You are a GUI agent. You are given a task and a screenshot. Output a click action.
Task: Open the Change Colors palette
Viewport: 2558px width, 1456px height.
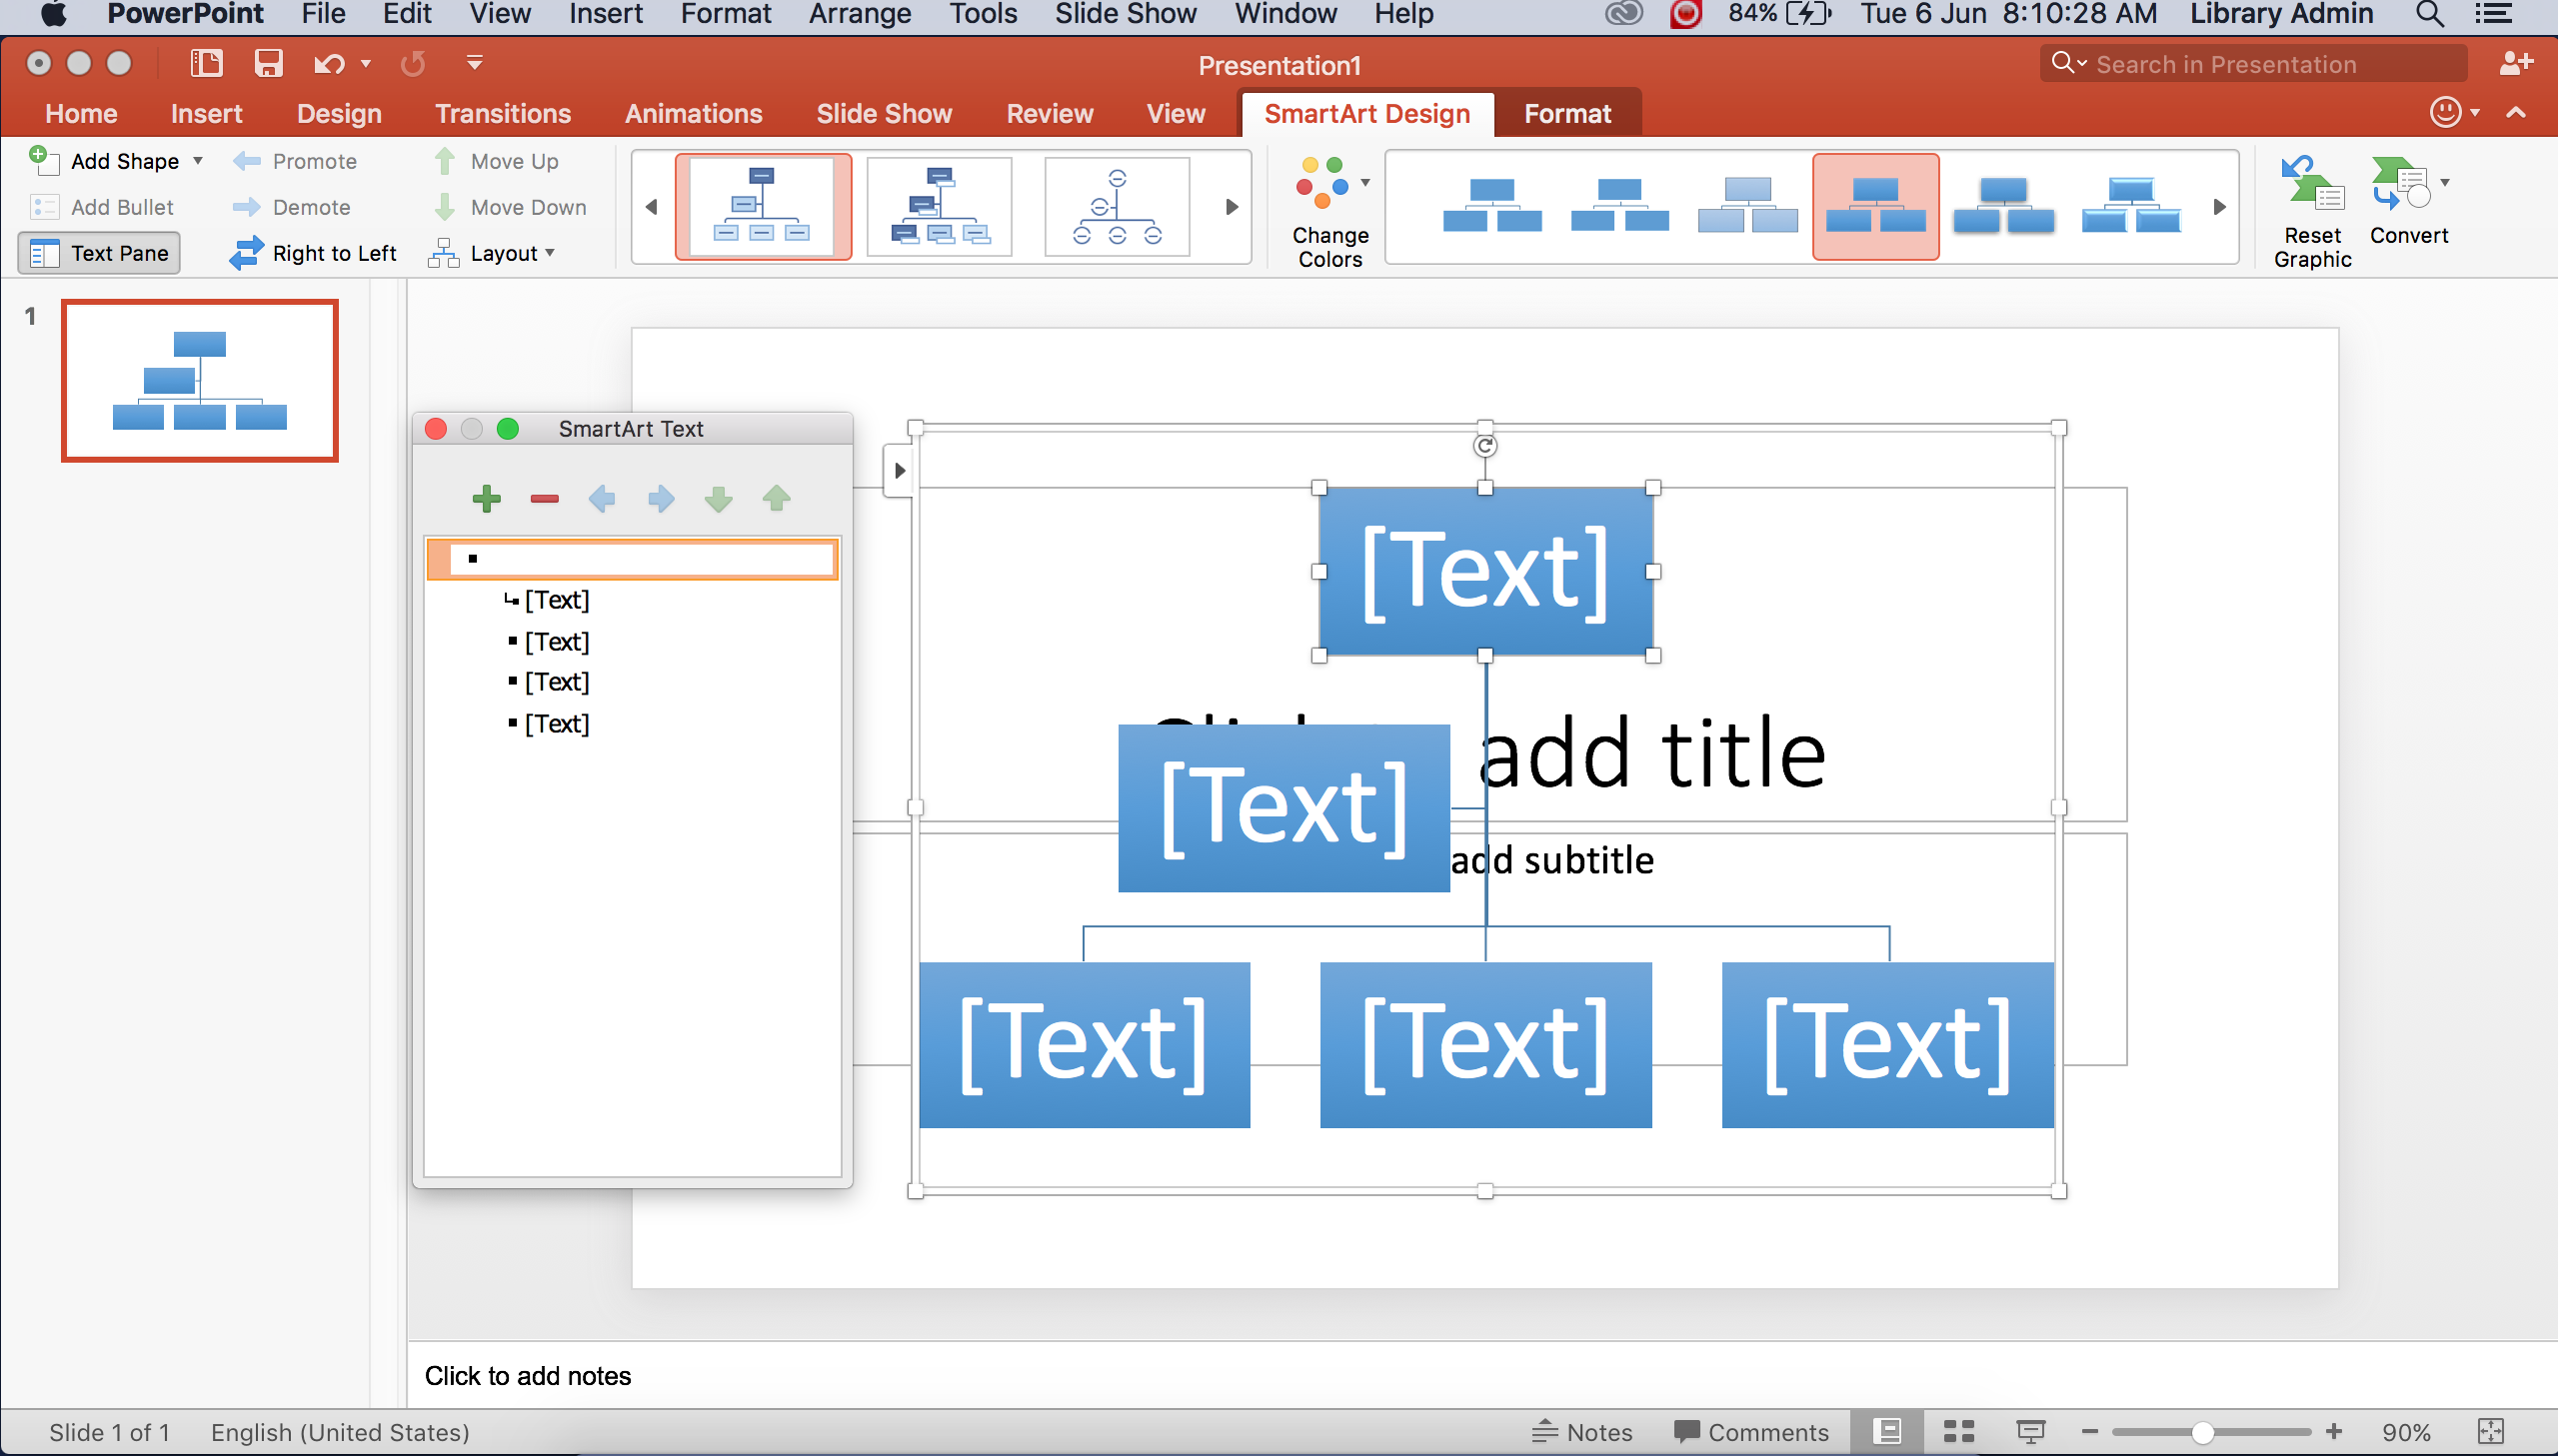coord(1330,211)
